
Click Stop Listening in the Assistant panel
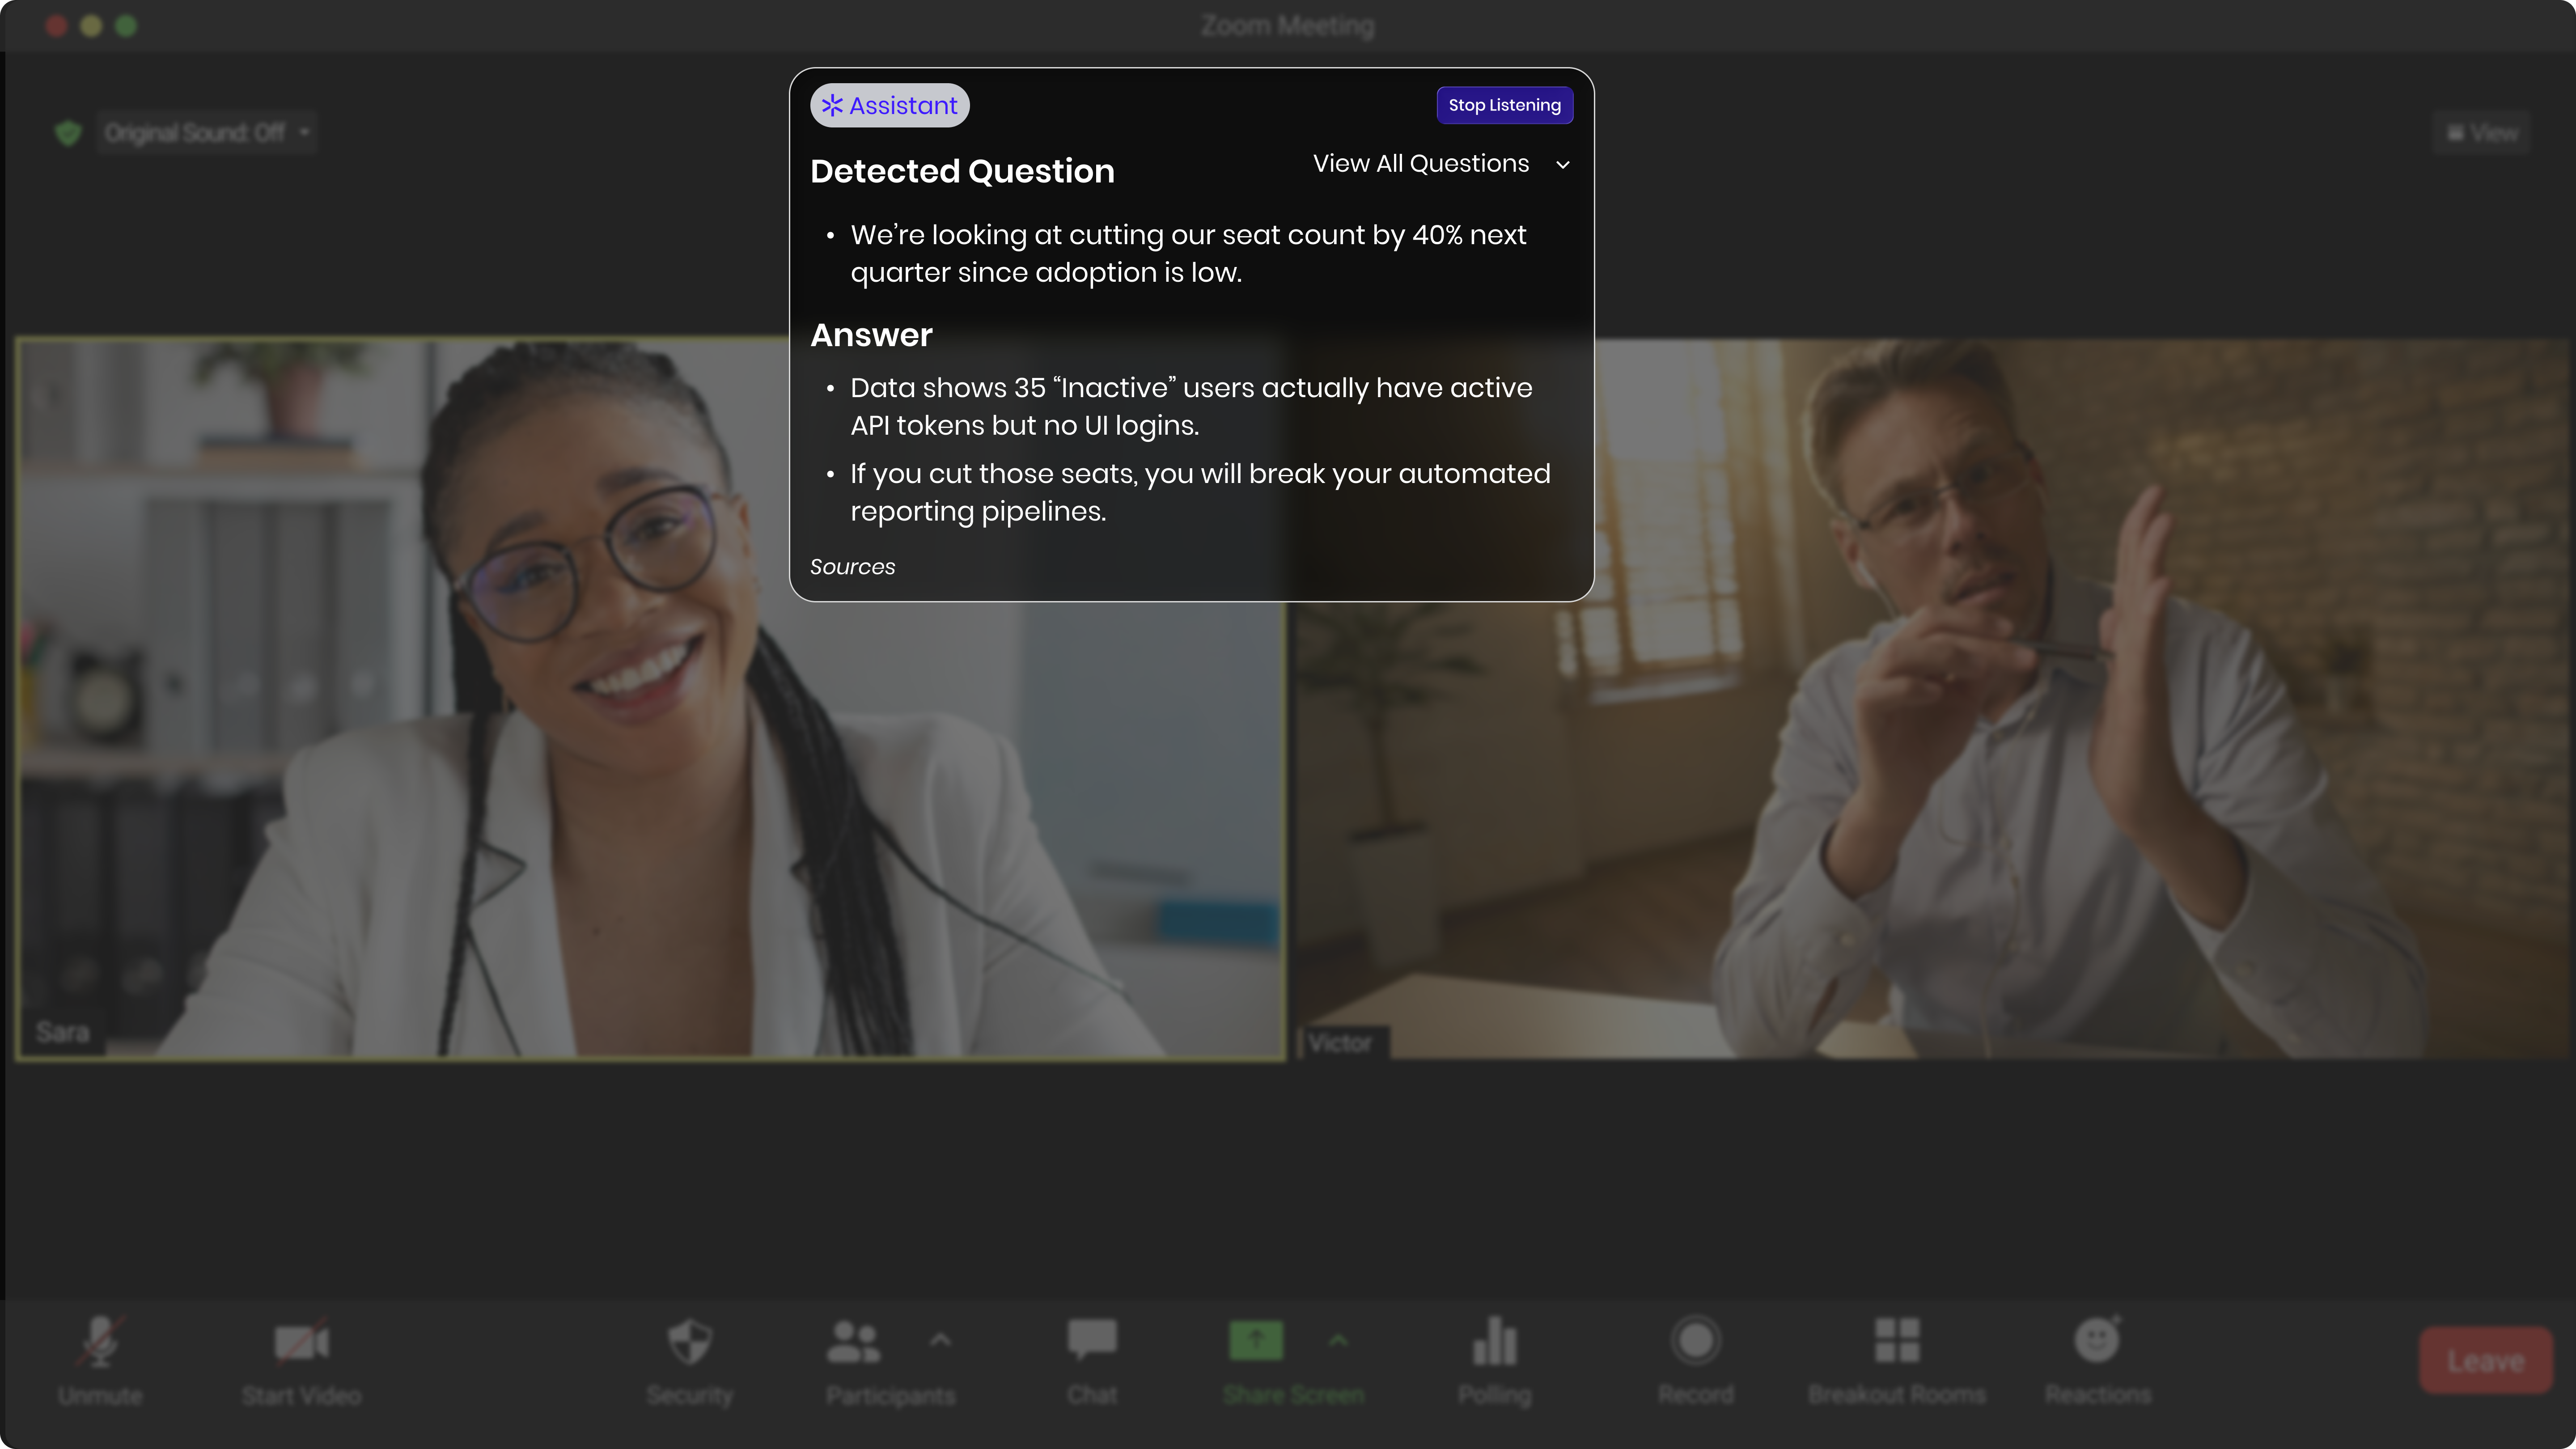pos(1504,105)
